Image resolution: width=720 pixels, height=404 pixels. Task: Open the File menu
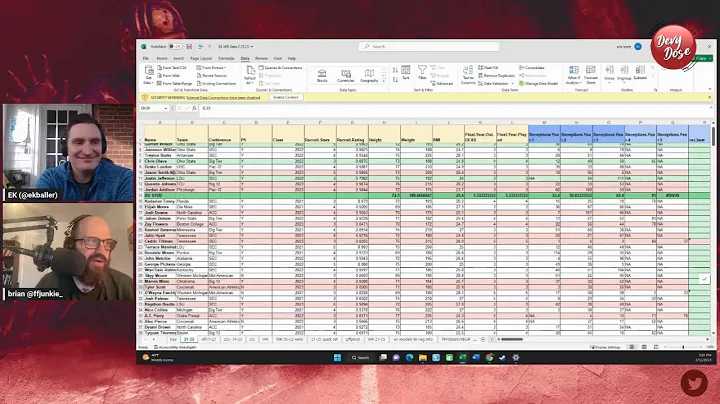pos(146,58)
